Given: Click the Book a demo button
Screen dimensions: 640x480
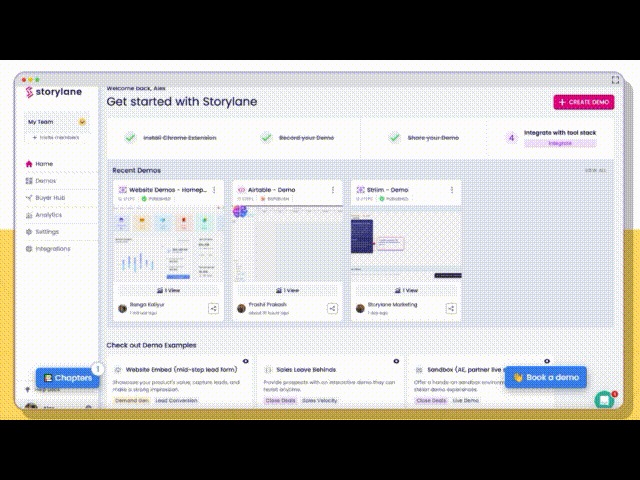Looking at the screenshot, I should (x=546, y=378).
